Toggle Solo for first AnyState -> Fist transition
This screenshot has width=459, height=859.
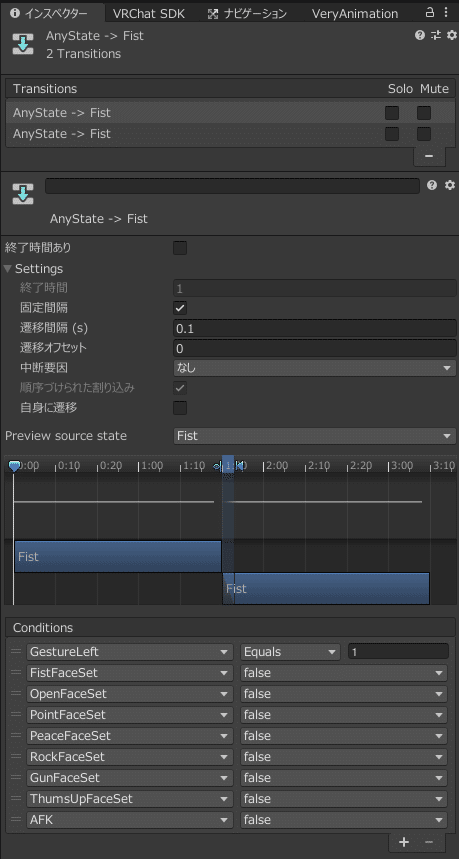[x=392, y=113]
